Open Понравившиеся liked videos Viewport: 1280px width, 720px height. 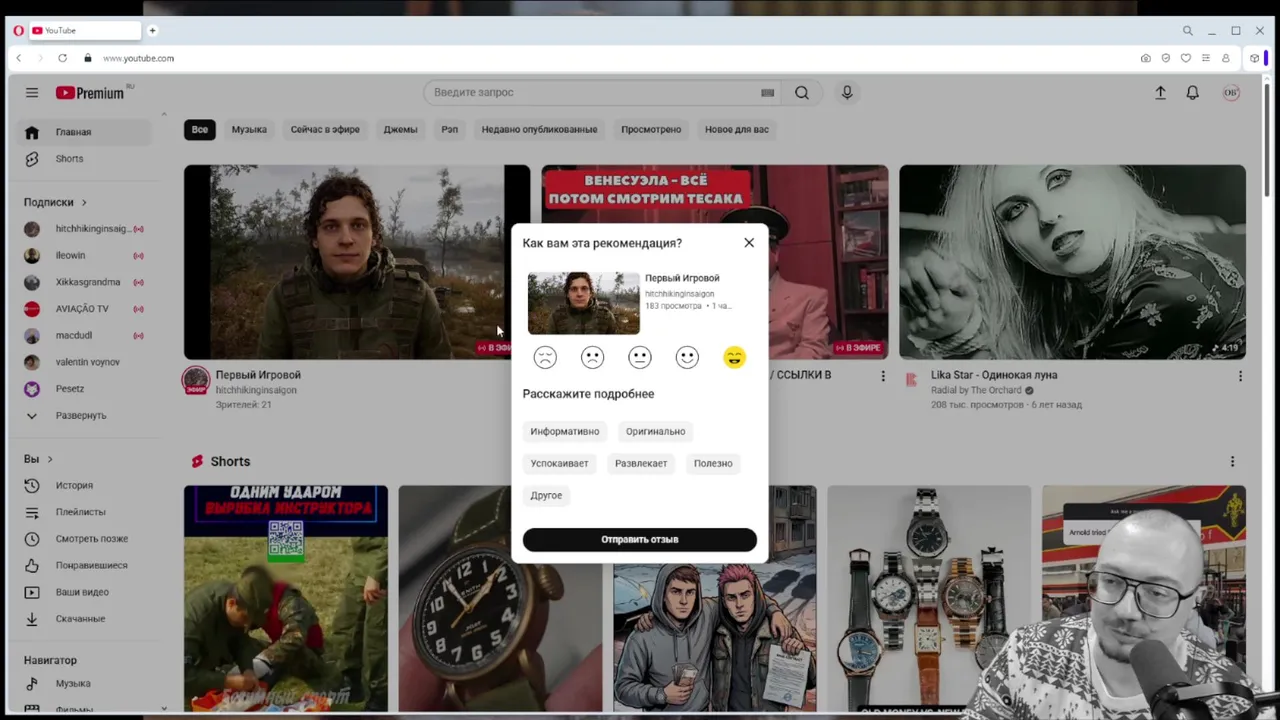[x=82, y=565]
